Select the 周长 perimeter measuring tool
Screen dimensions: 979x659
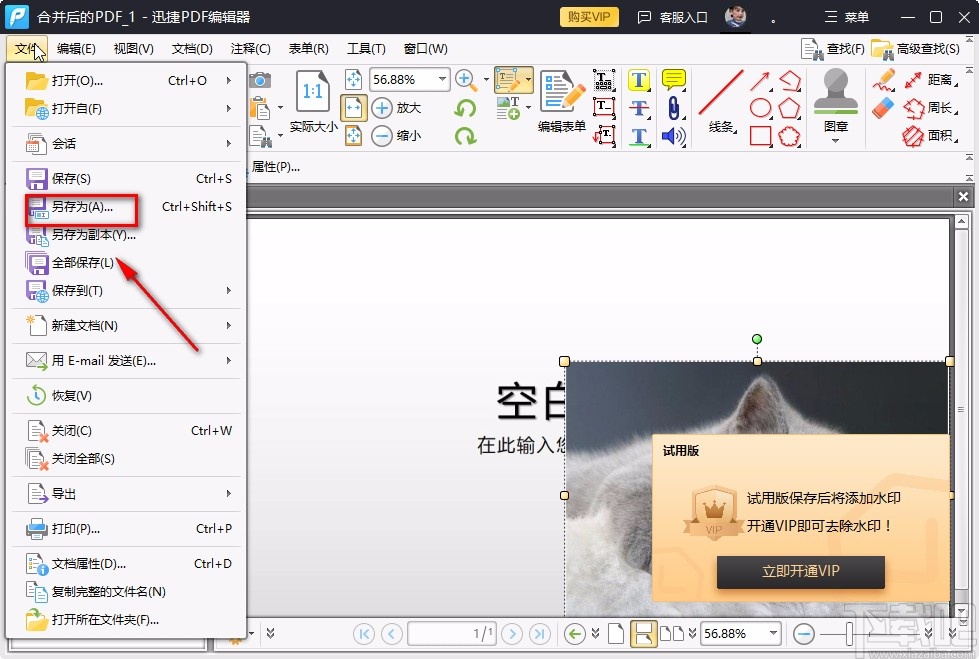[930, 108]
